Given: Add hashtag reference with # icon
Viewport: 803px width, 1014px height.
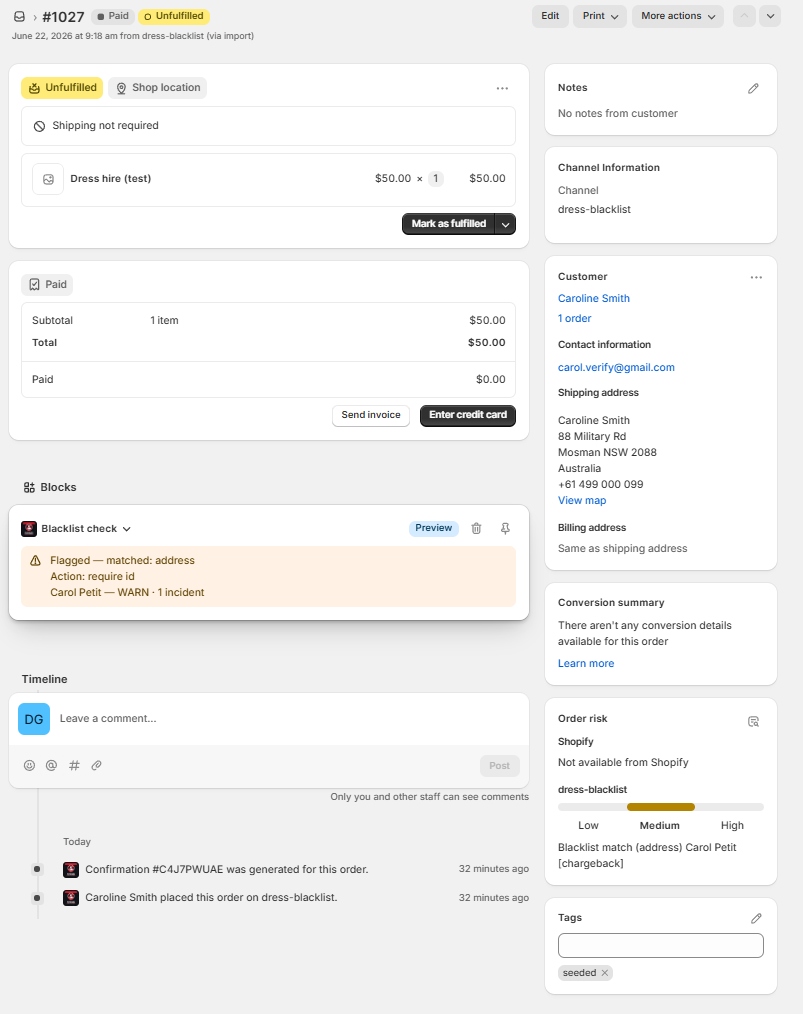Looking at the screenshot, I should point(74,766).
